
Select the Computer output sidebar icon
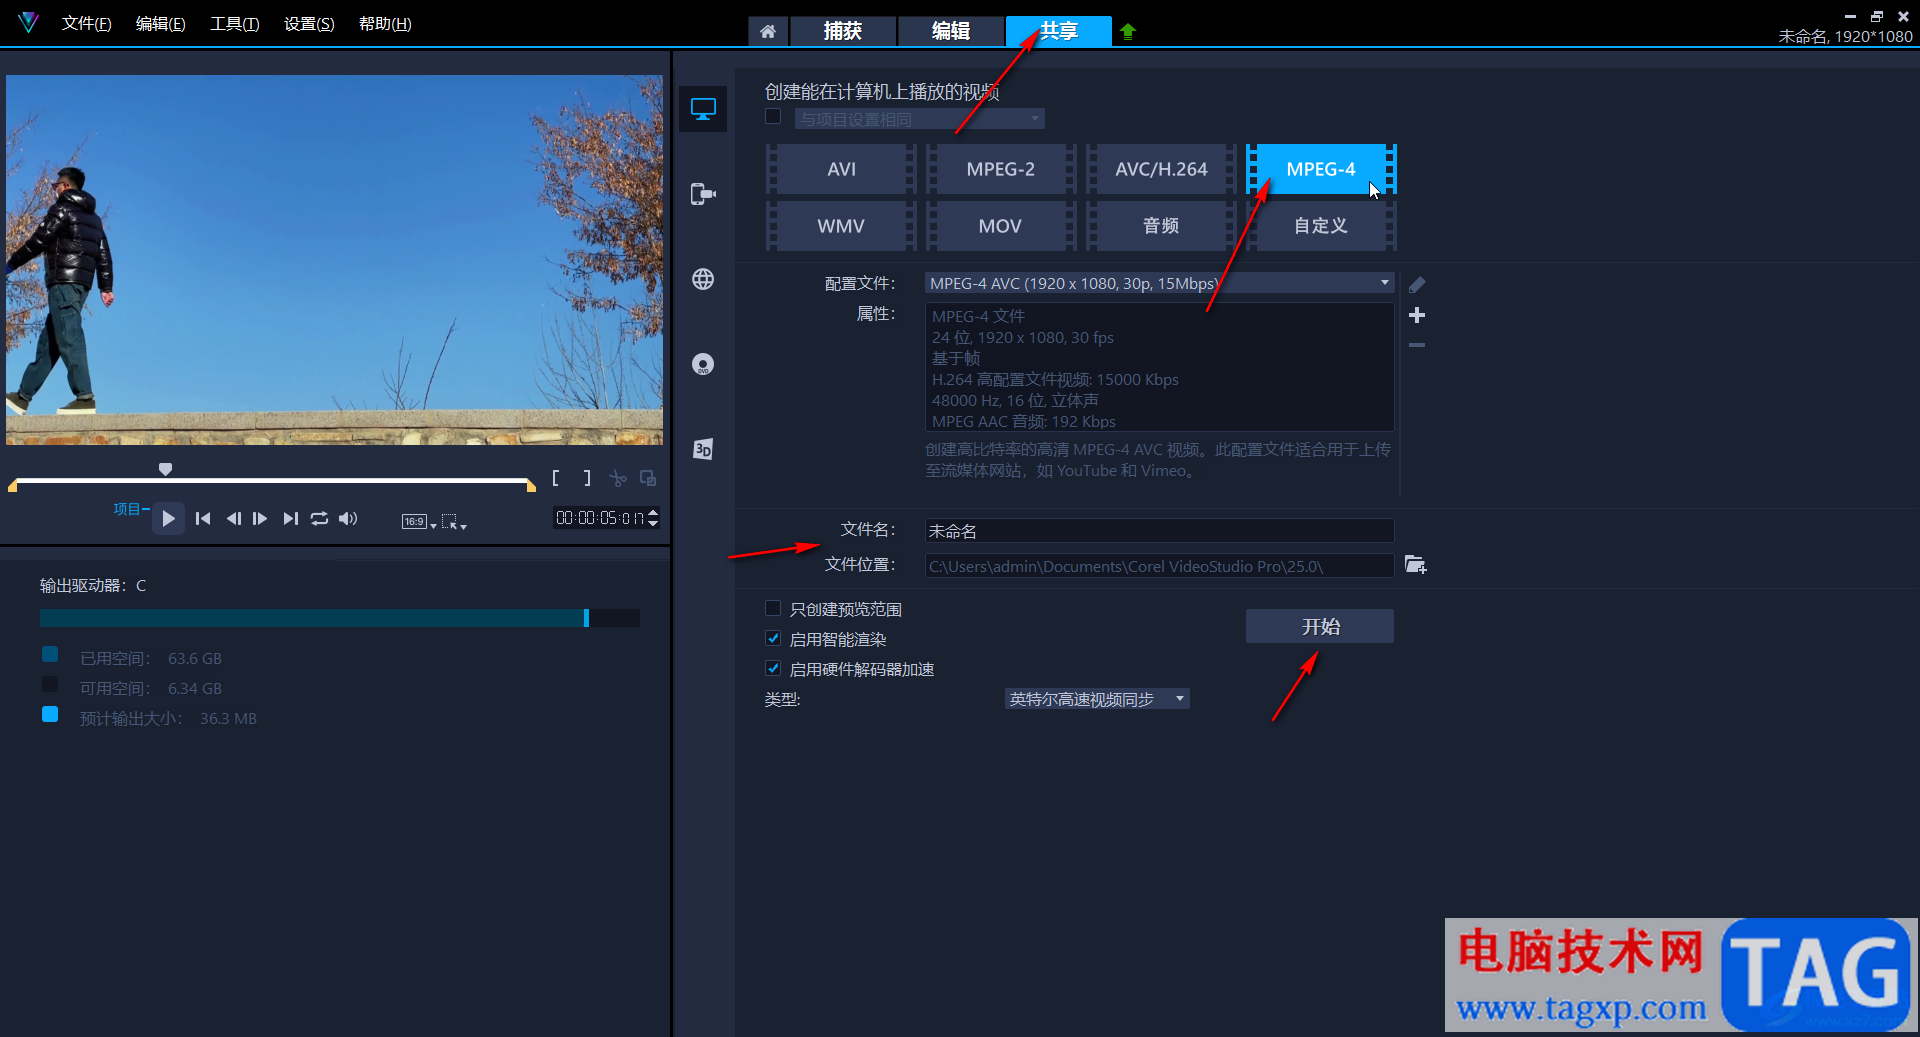pos(703,109)
